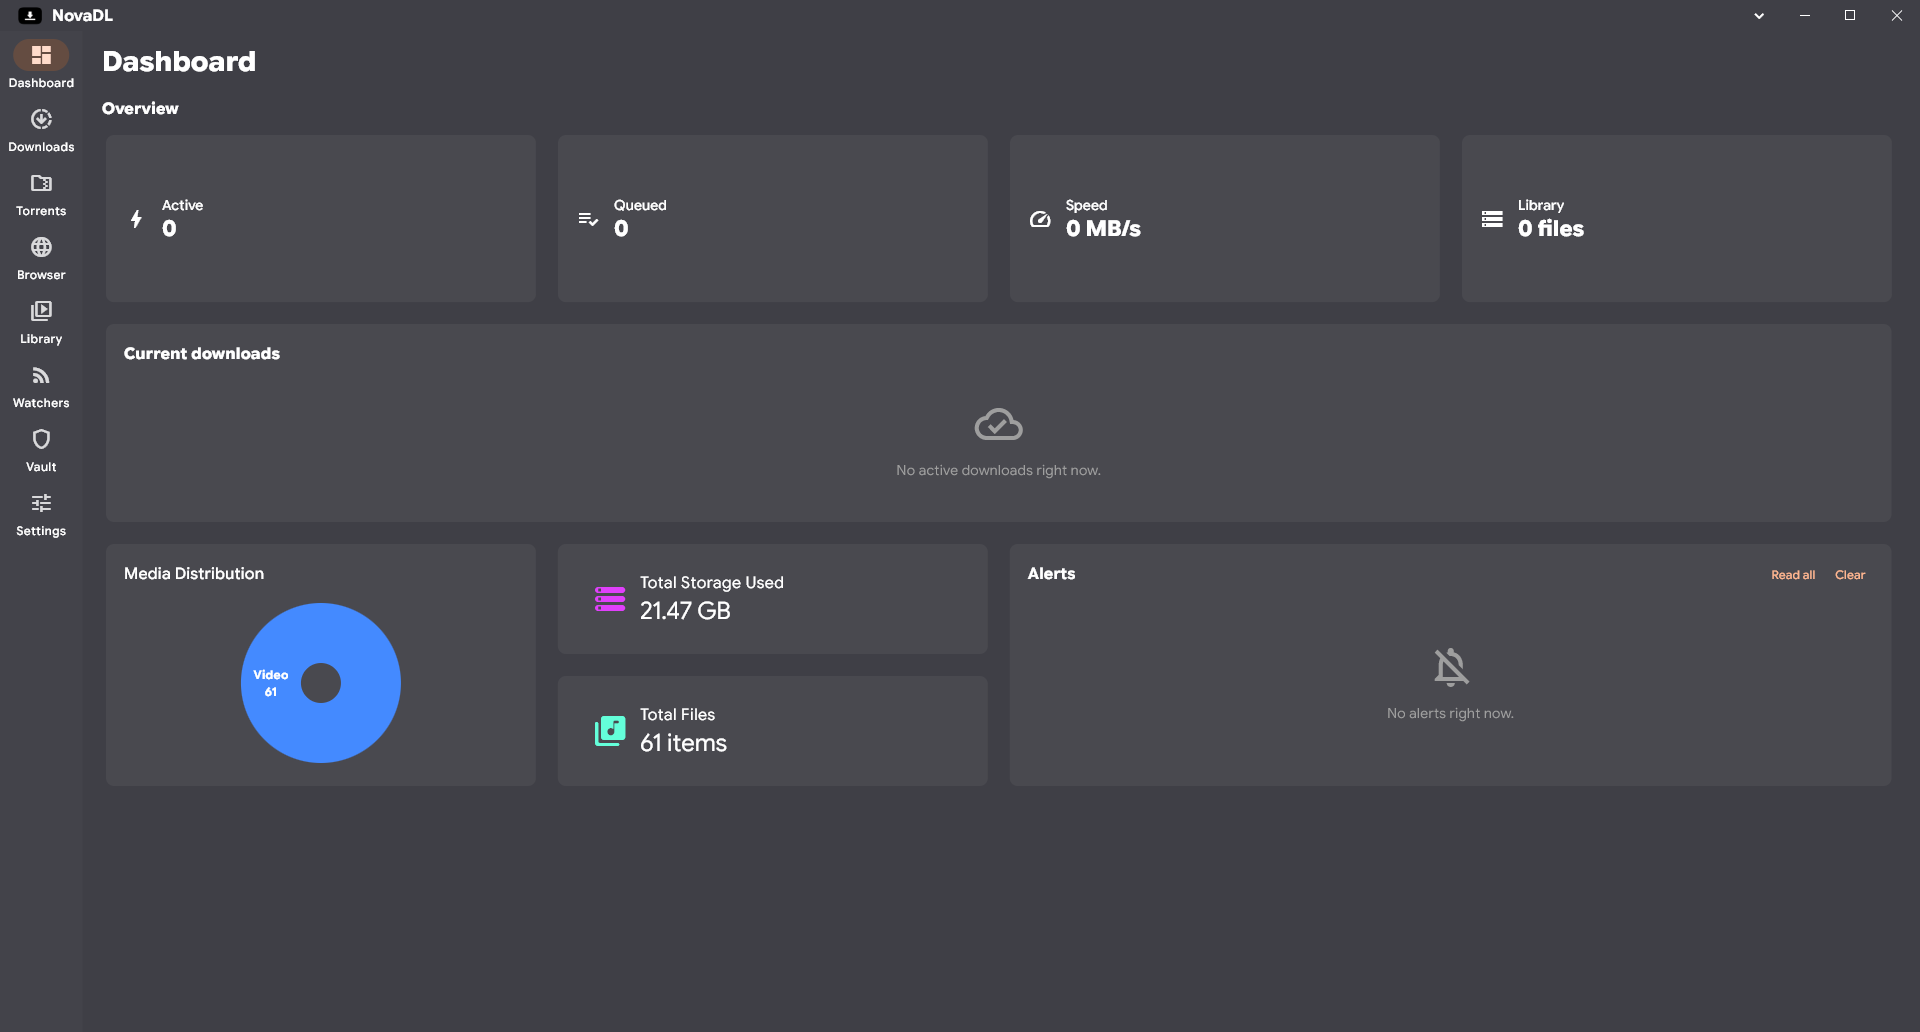Open the Dashboard sidebar icon
The height and width of the screenshot is (1032, 1920).
tap(41, 55)
